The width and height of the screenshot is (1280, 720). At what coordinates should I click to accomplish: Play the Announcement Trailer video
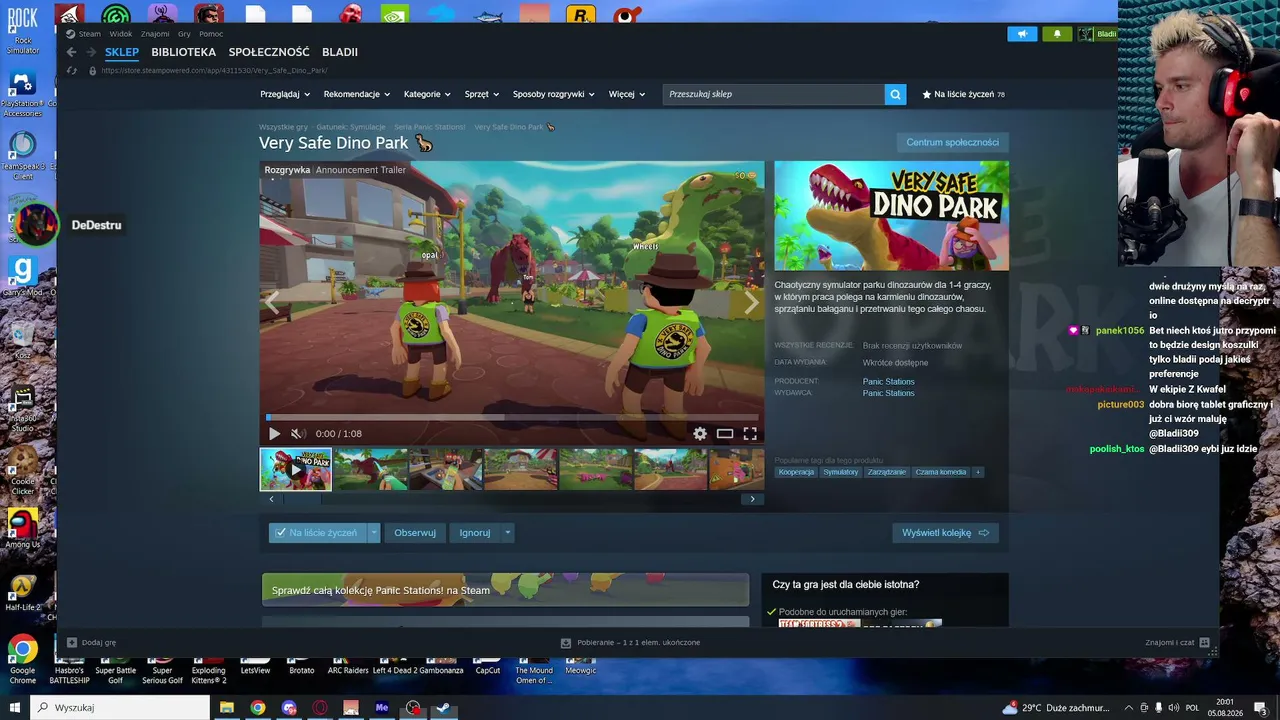coord(274,434)
